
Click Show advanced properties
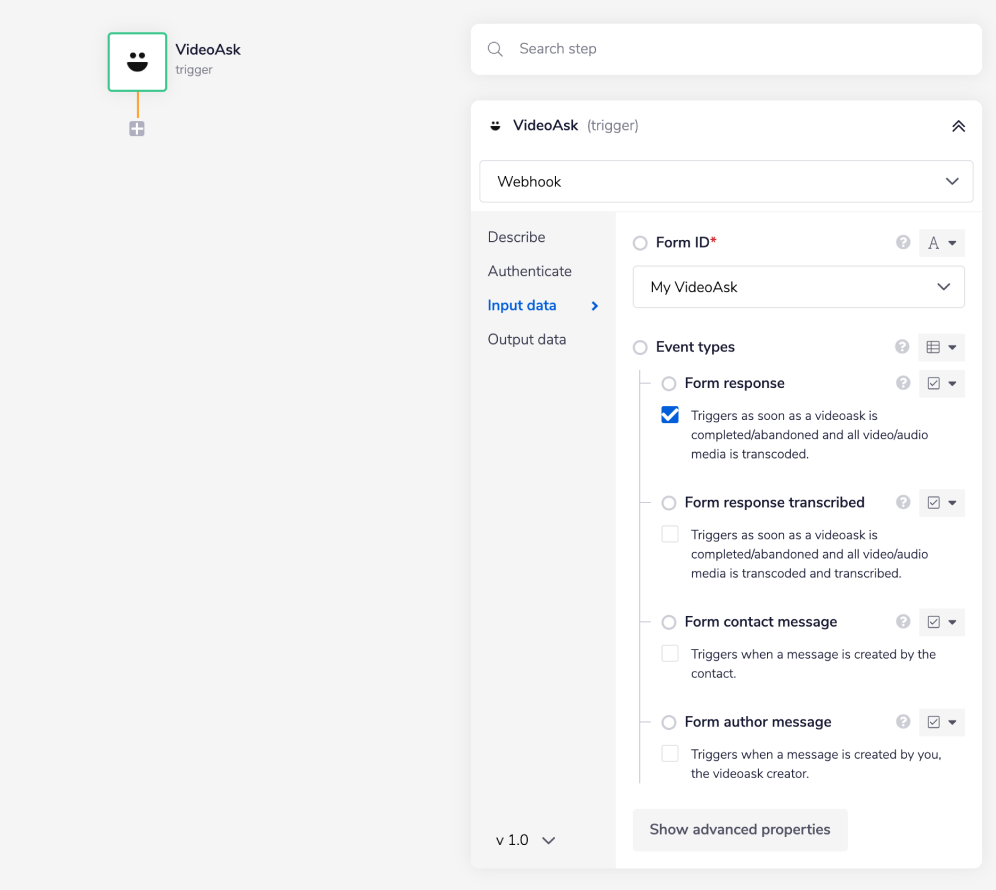(740, 829)
